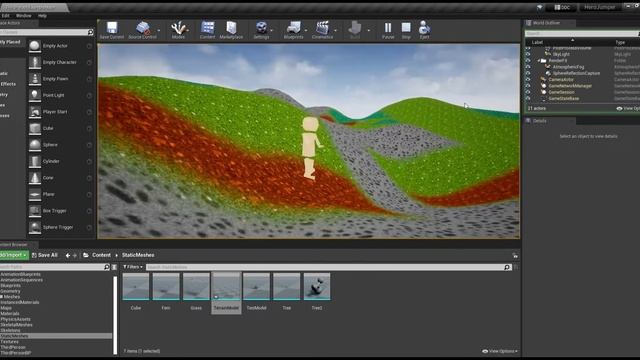Open the Source Control dropdown arrow
The width and height of the screenshot is (640, 360).
pyautogui.click(x=159, y=31)
